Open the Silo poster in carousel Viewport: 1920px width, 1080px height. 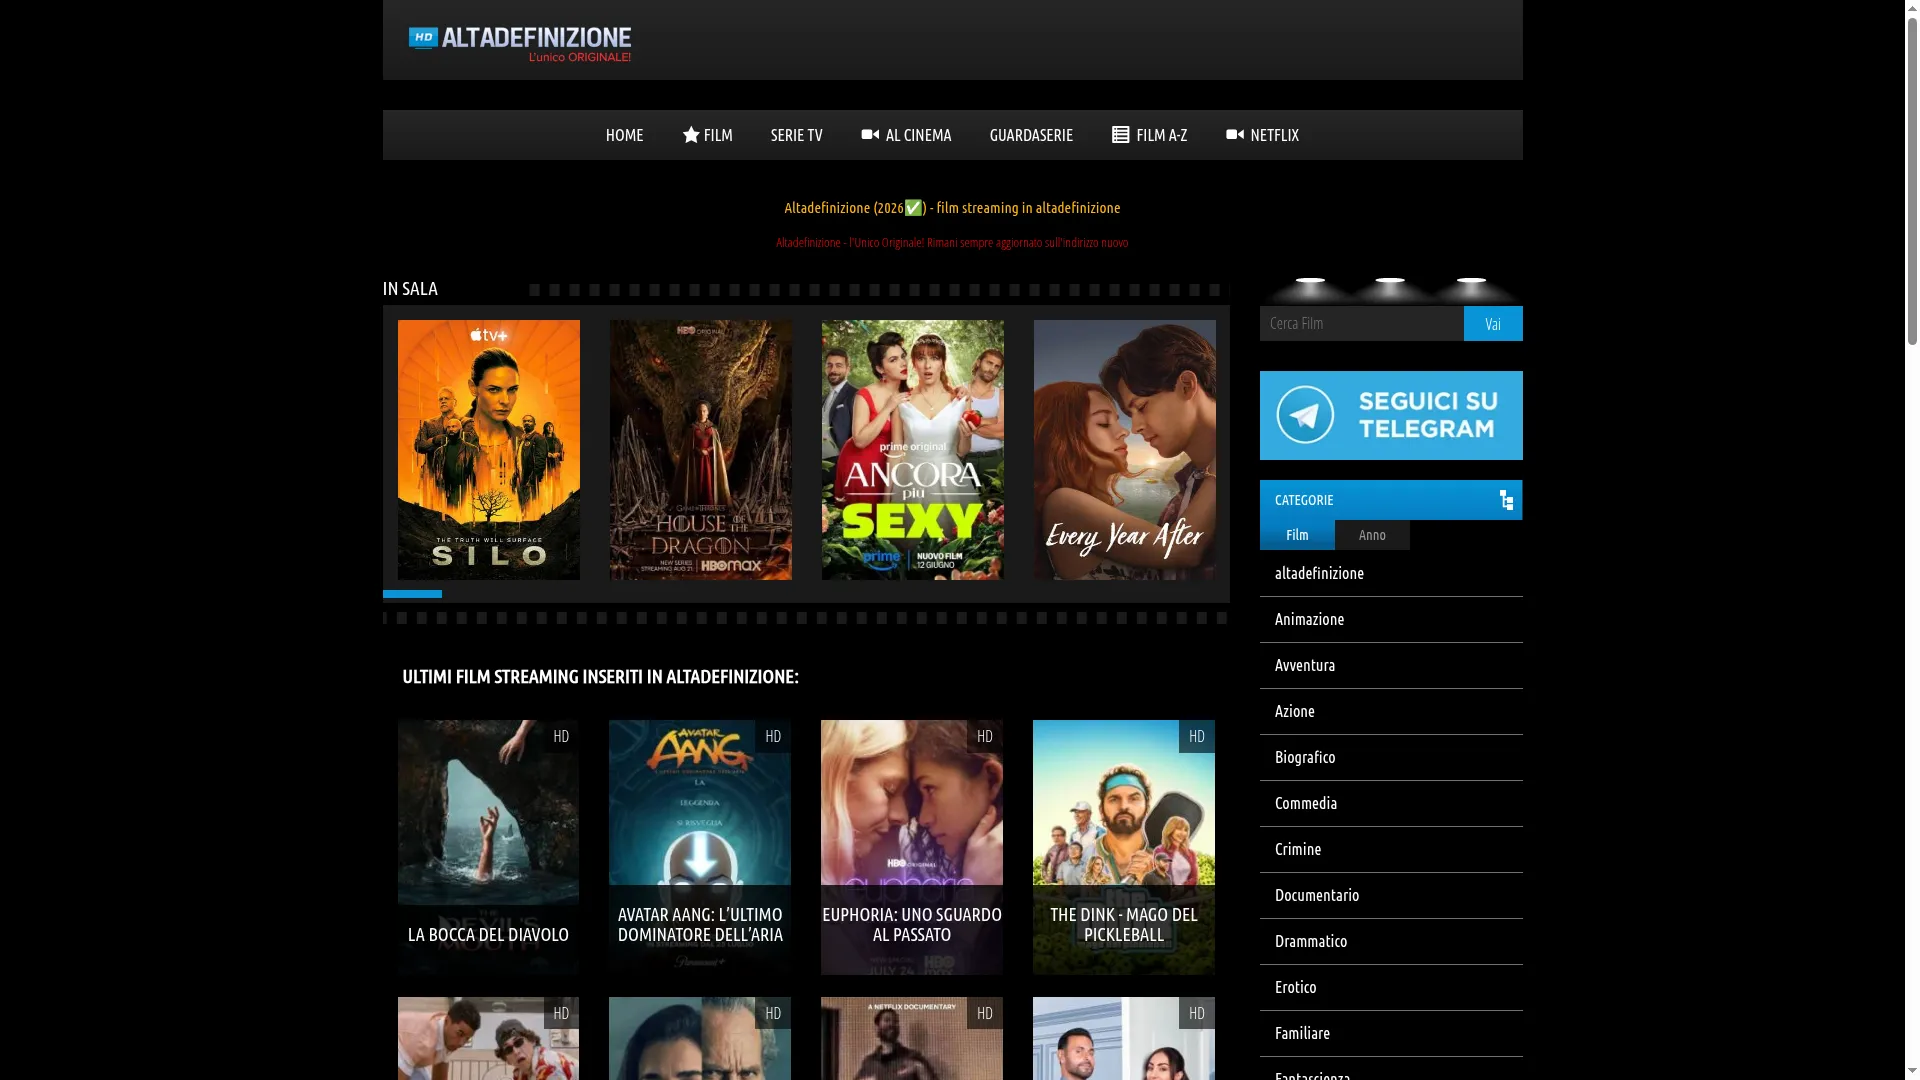tap(489, 450)
